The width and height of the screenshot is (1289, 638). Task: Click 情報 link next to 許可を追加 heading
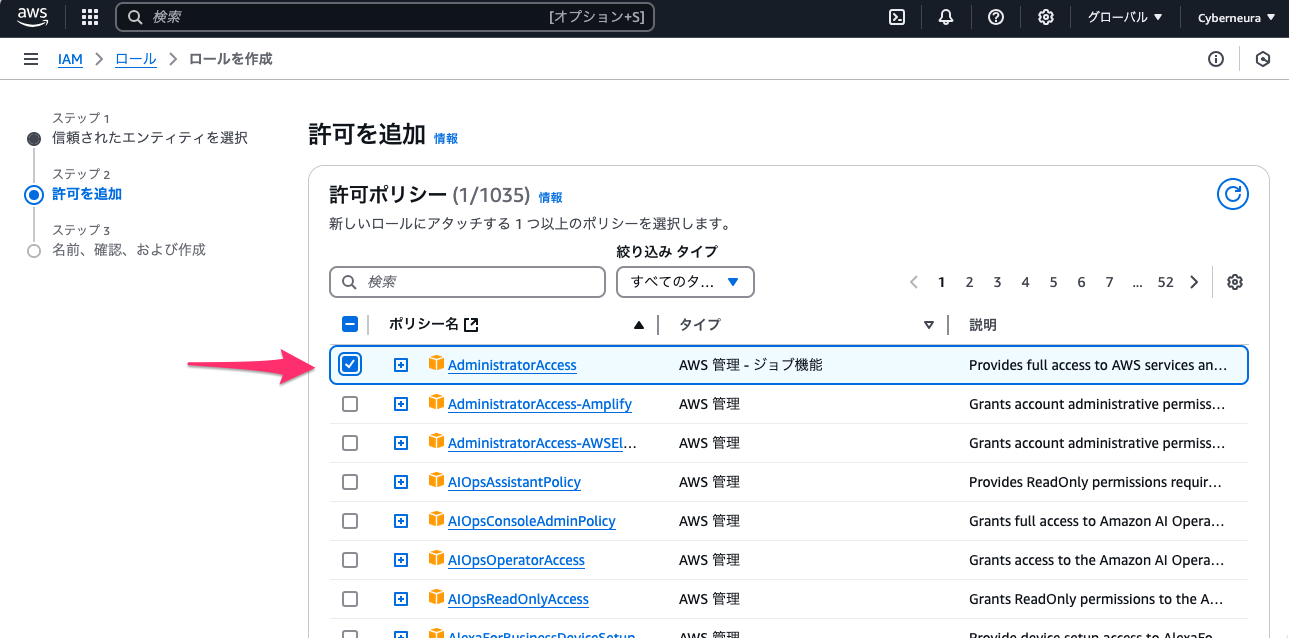point(446,139)
